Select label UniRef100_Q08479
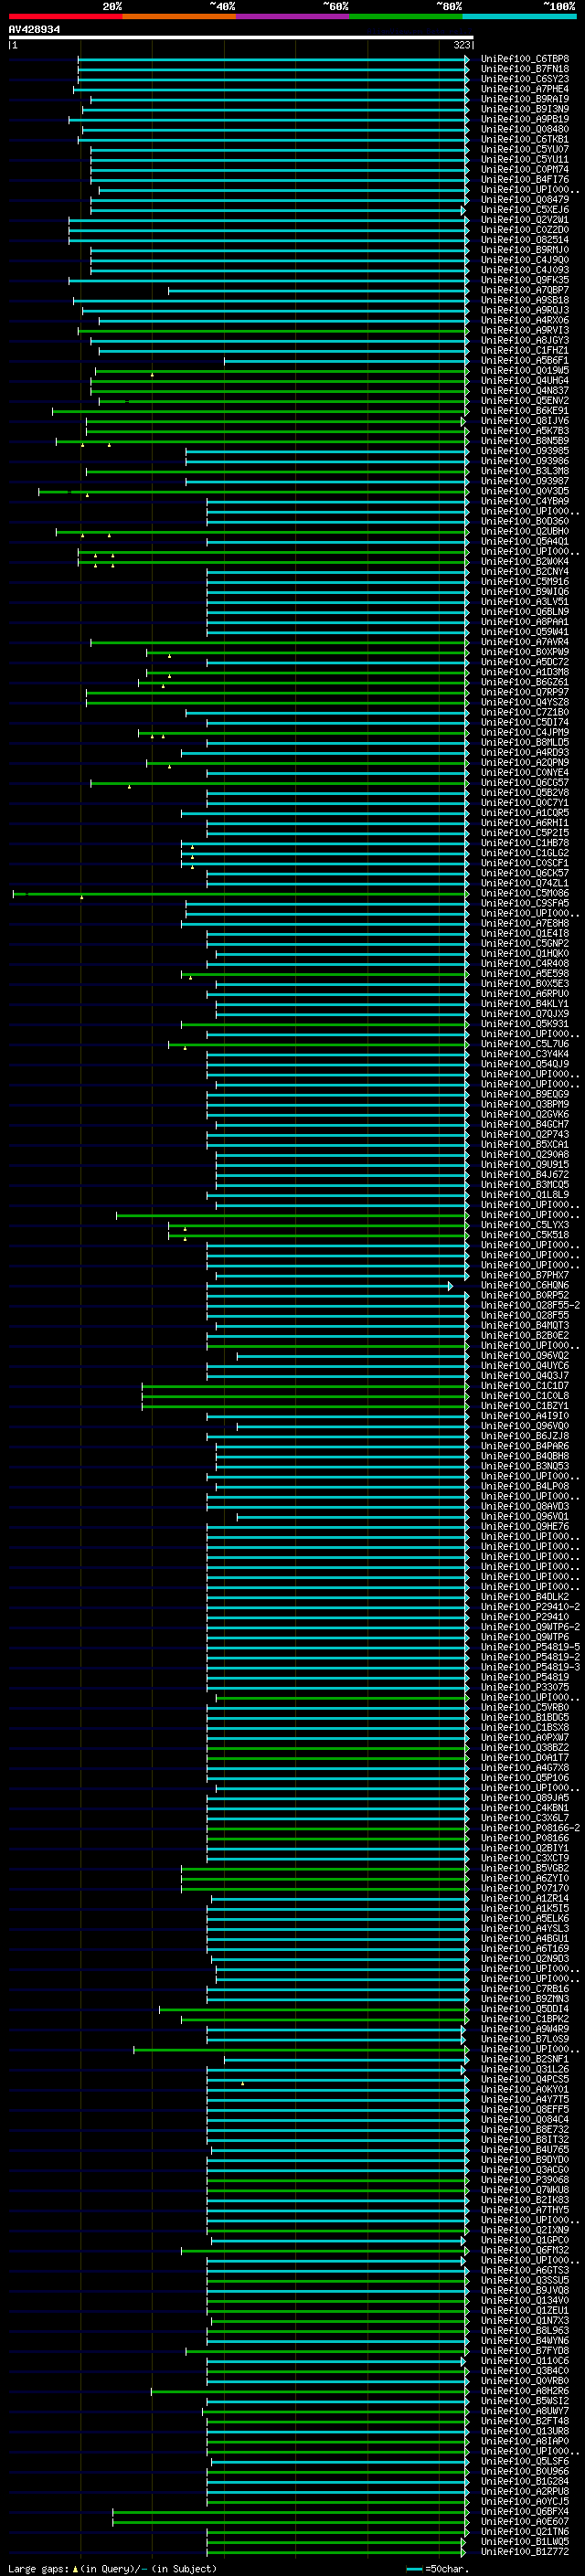 click(x=525, y=200)
